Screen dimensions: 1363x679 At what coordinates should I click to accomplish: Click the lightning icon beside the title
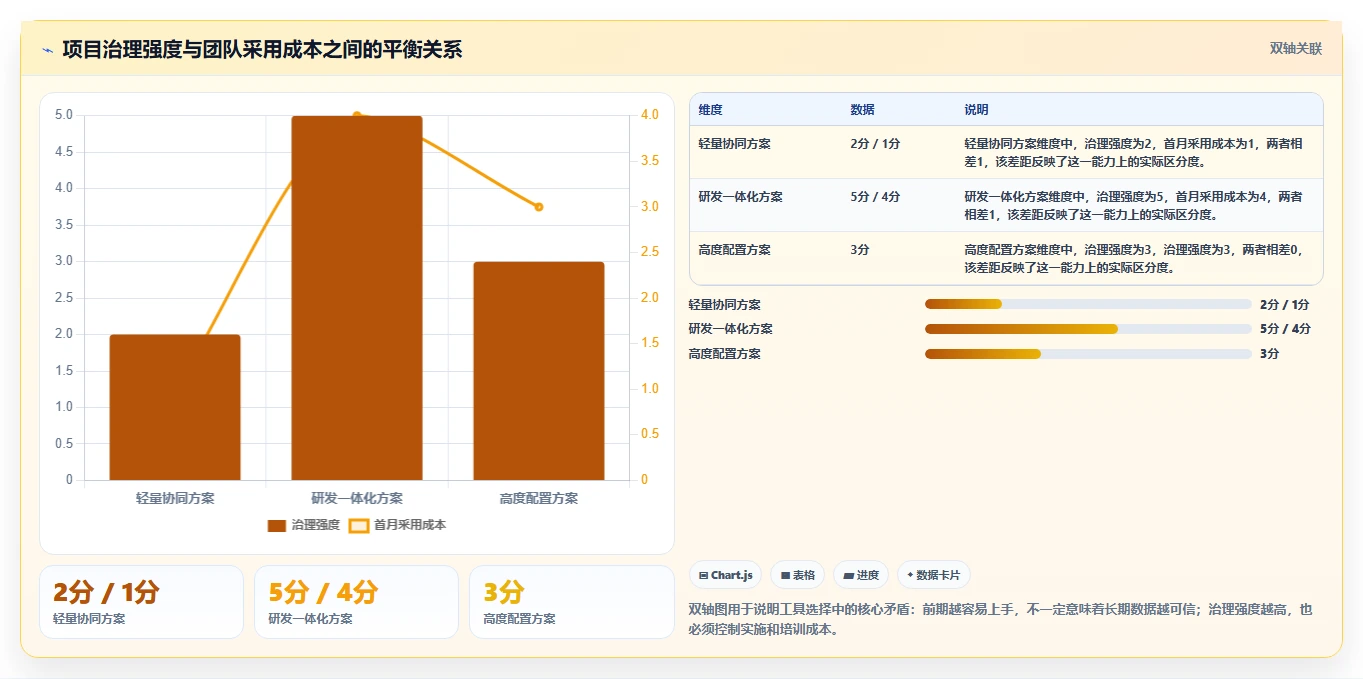(47, 50)
